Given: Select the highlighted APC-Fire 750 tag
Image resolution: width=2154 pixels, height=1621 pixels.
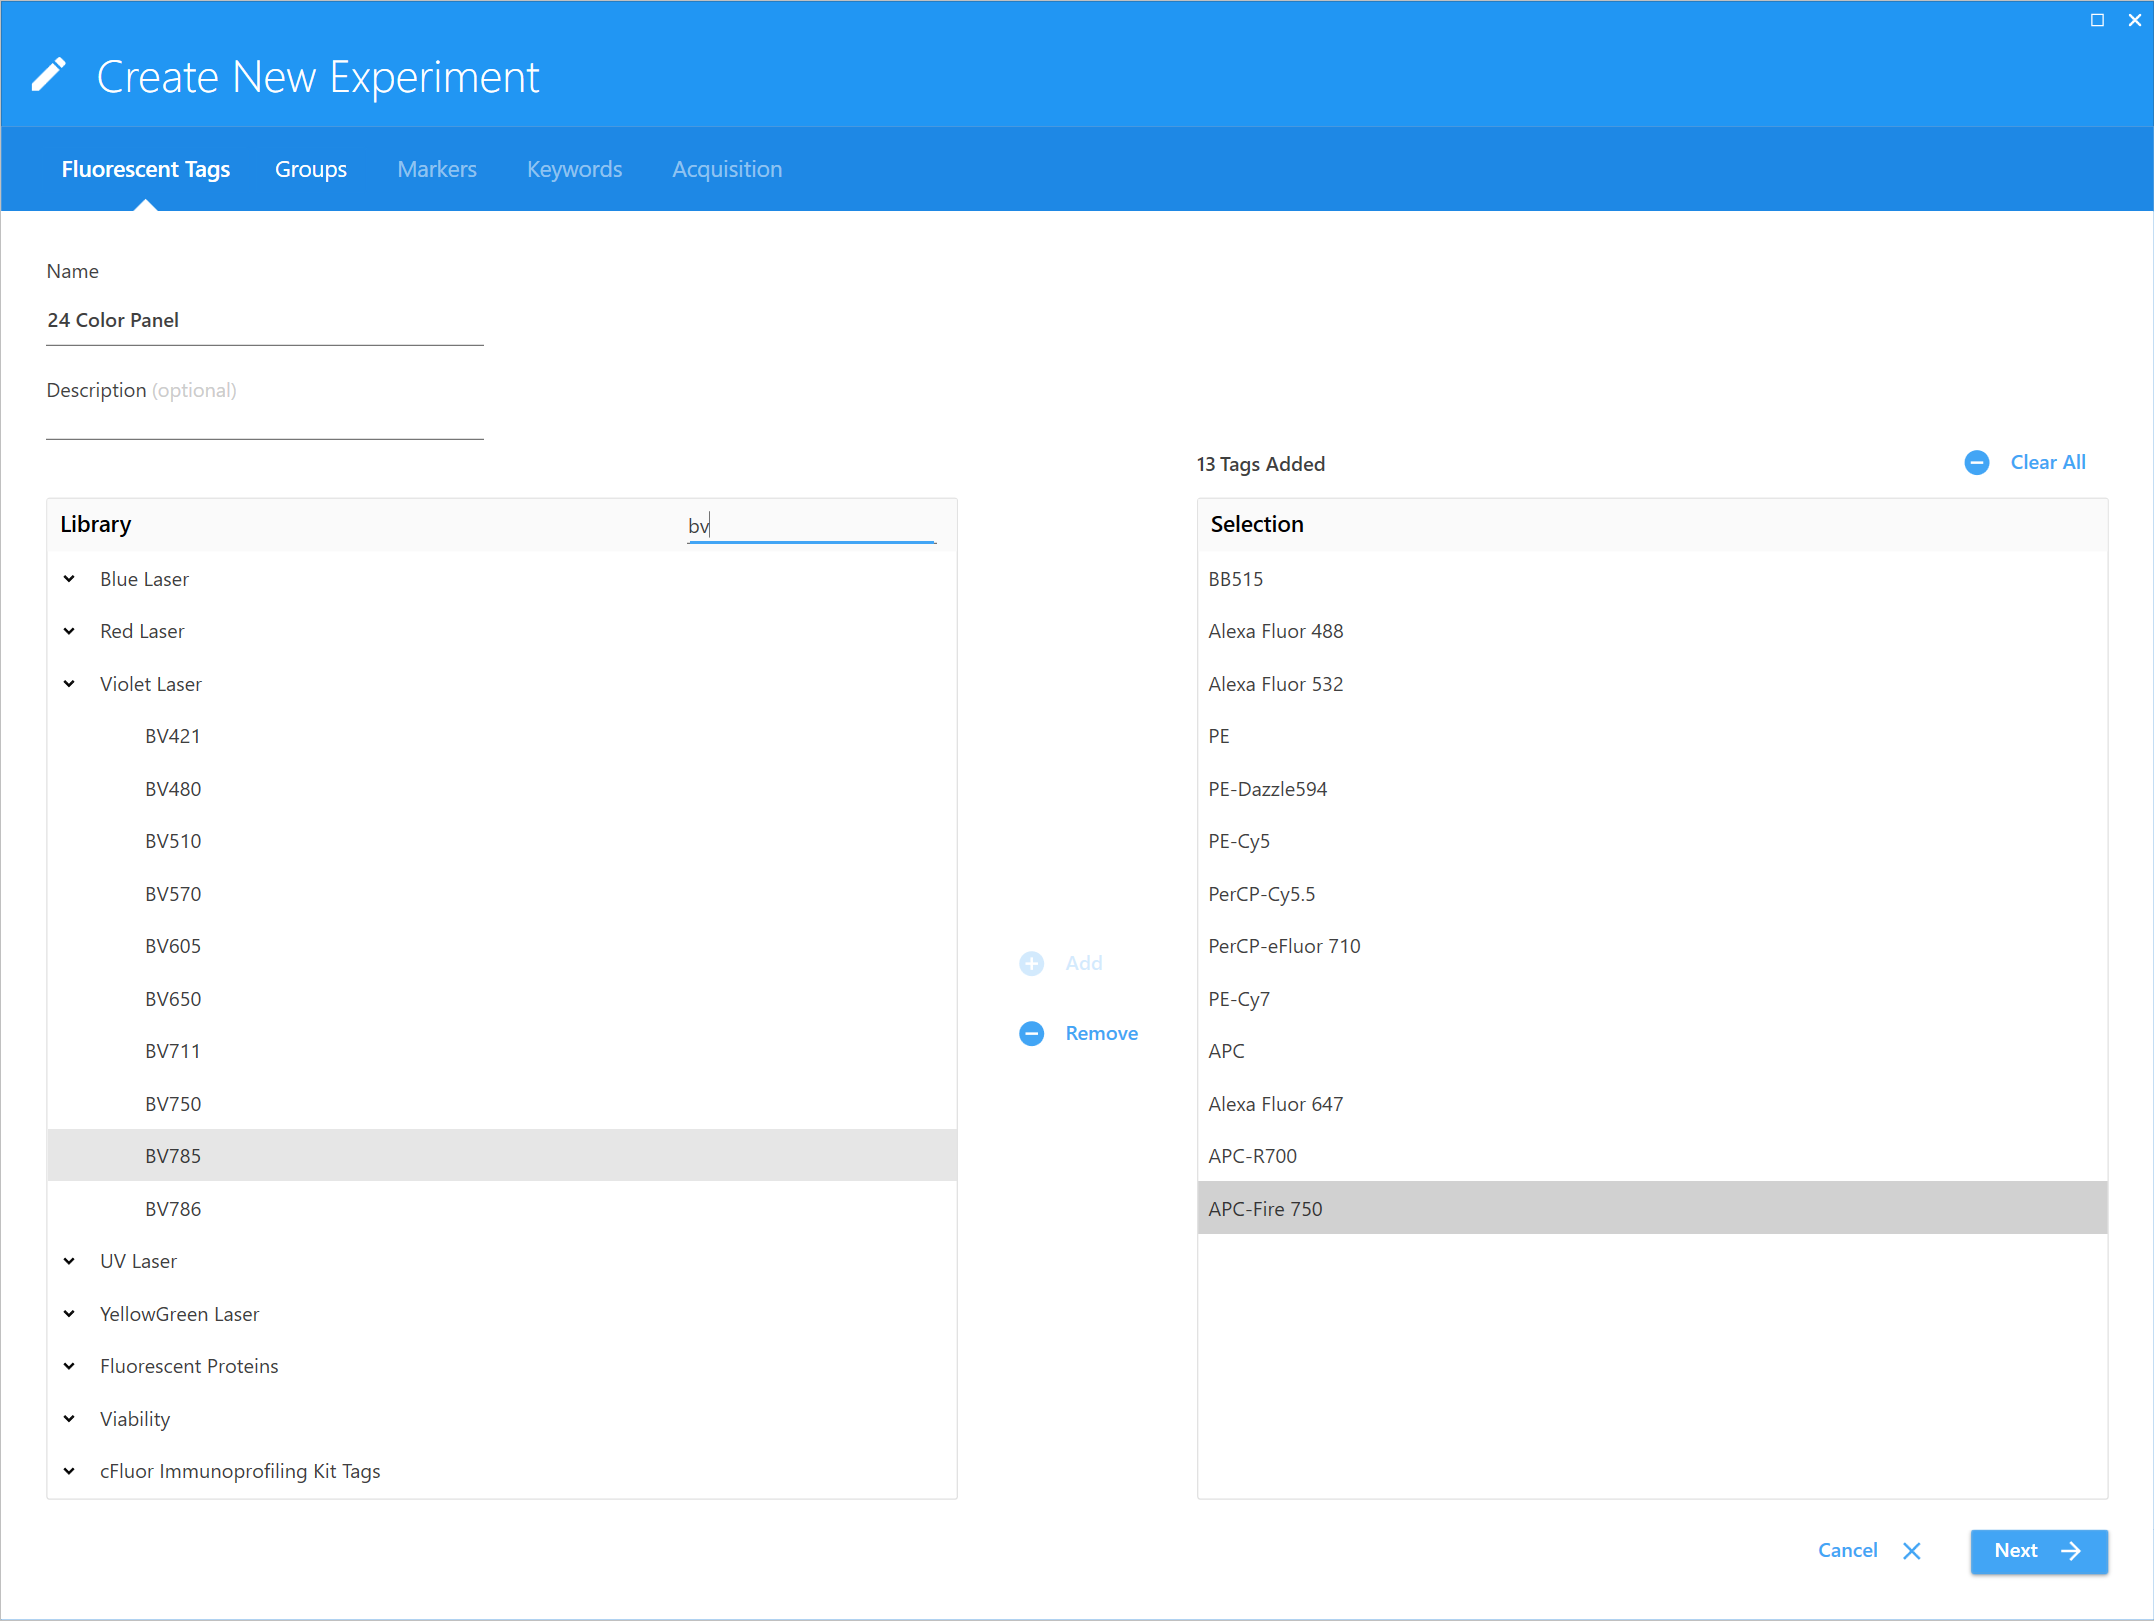Looking at the screenshot, I should 1652,1208.
